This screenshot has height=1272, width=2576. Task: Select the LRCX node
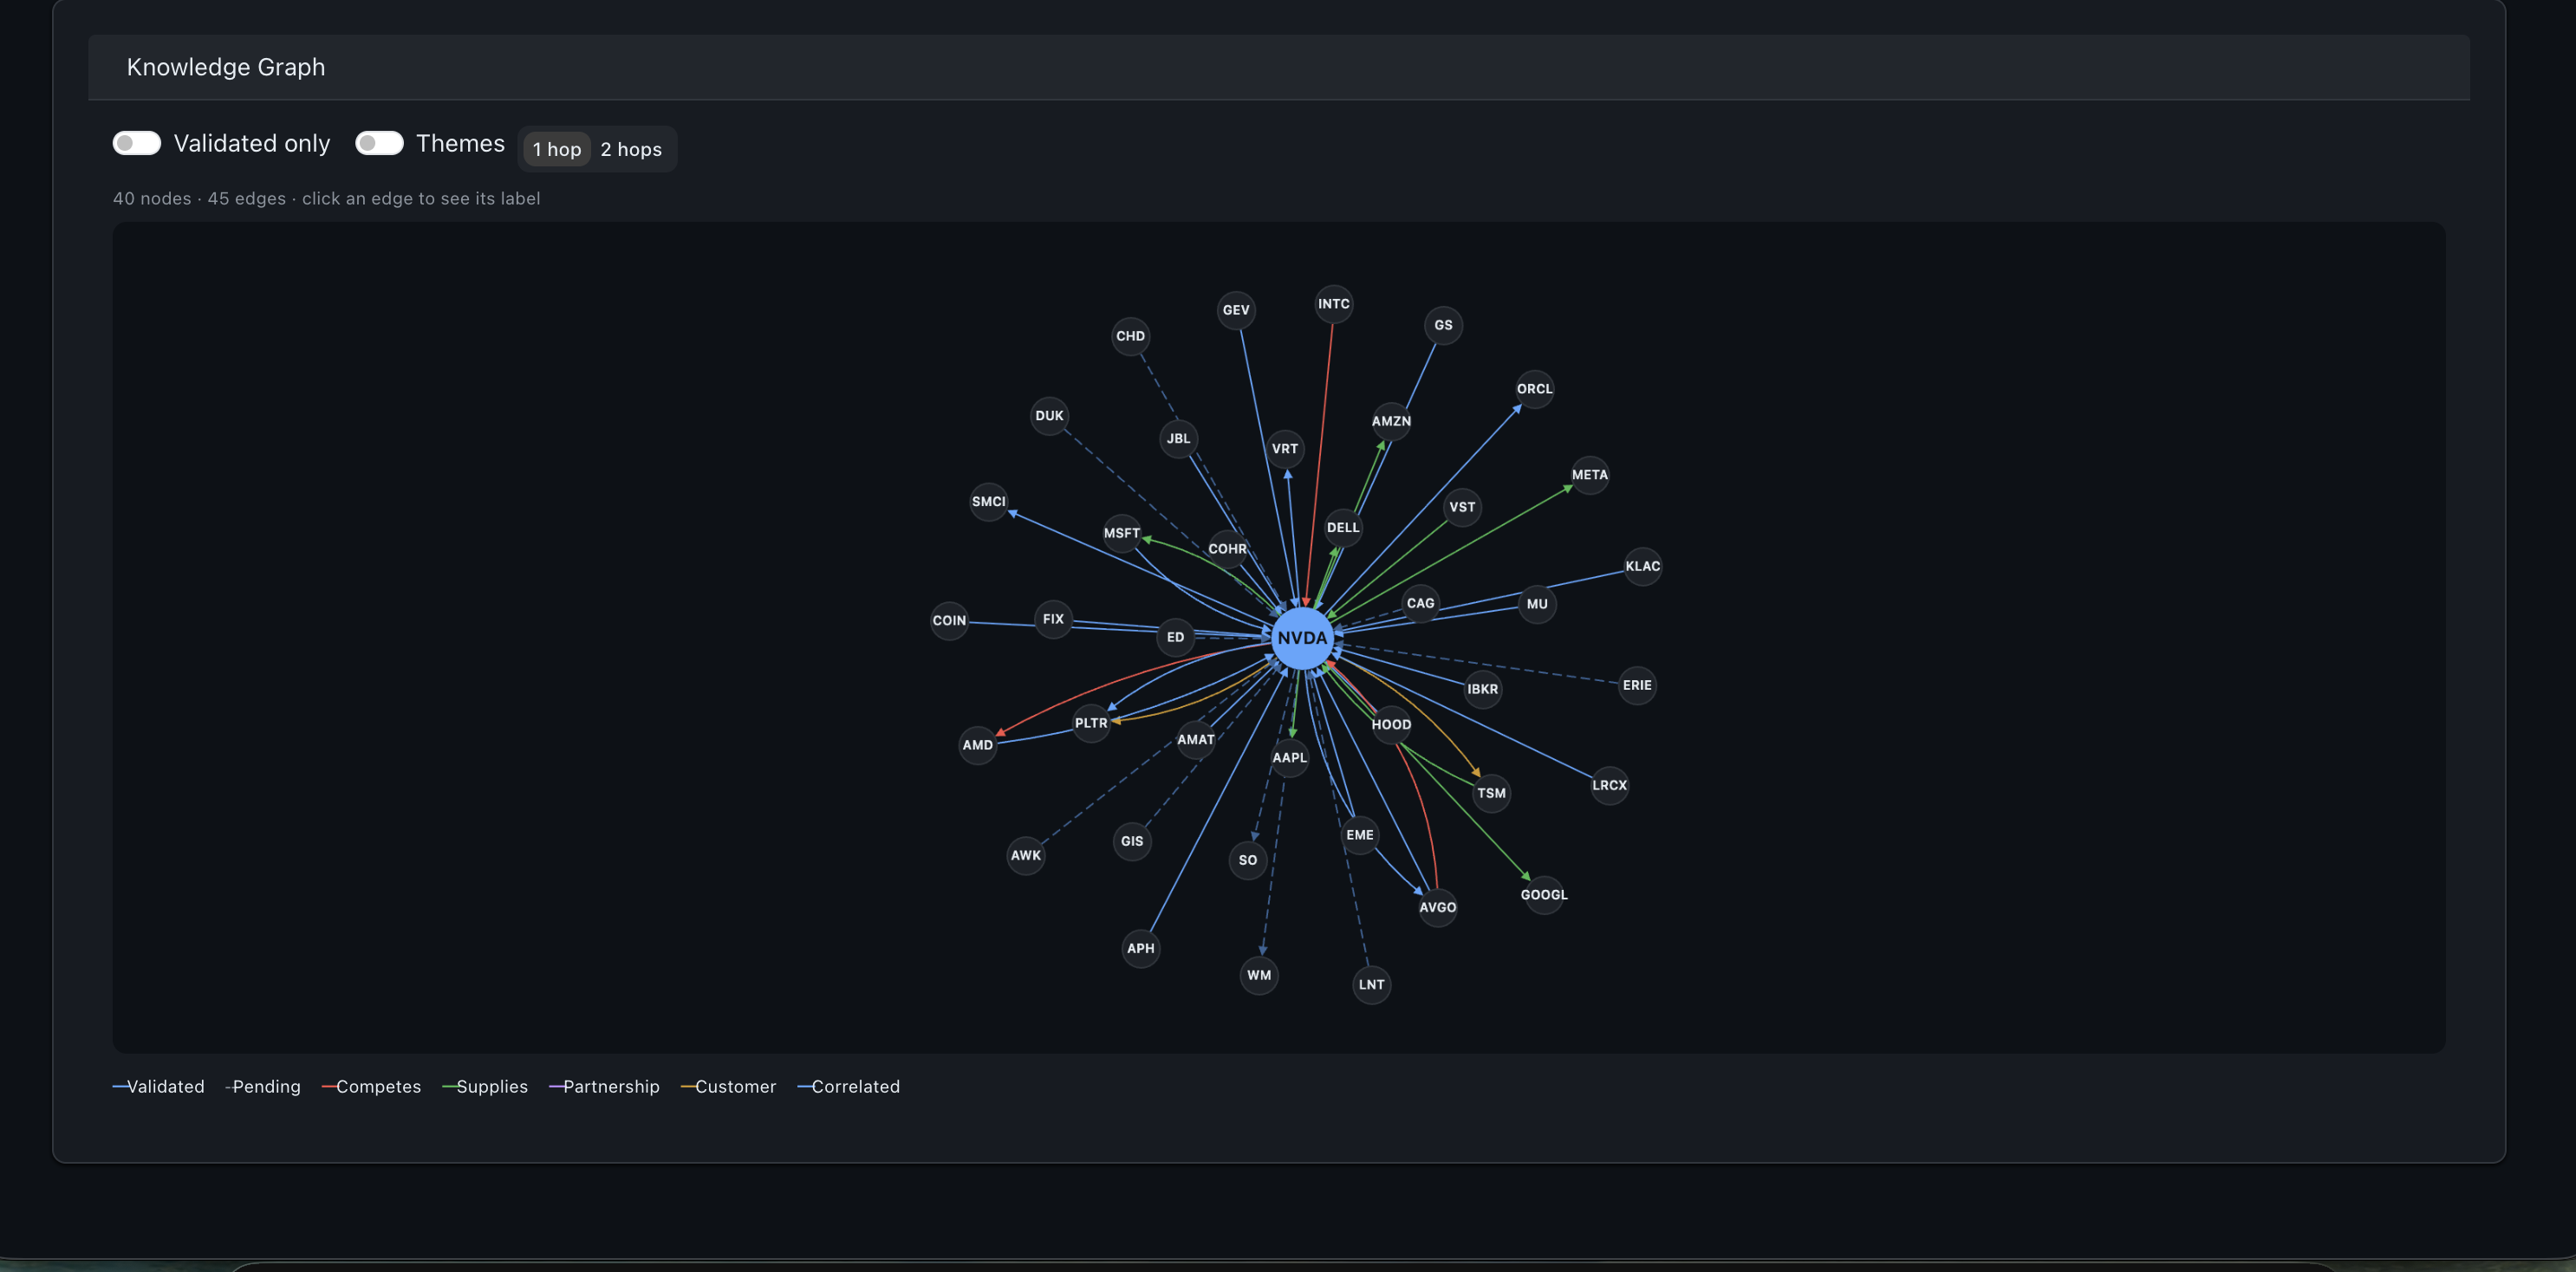[1609, 785]
